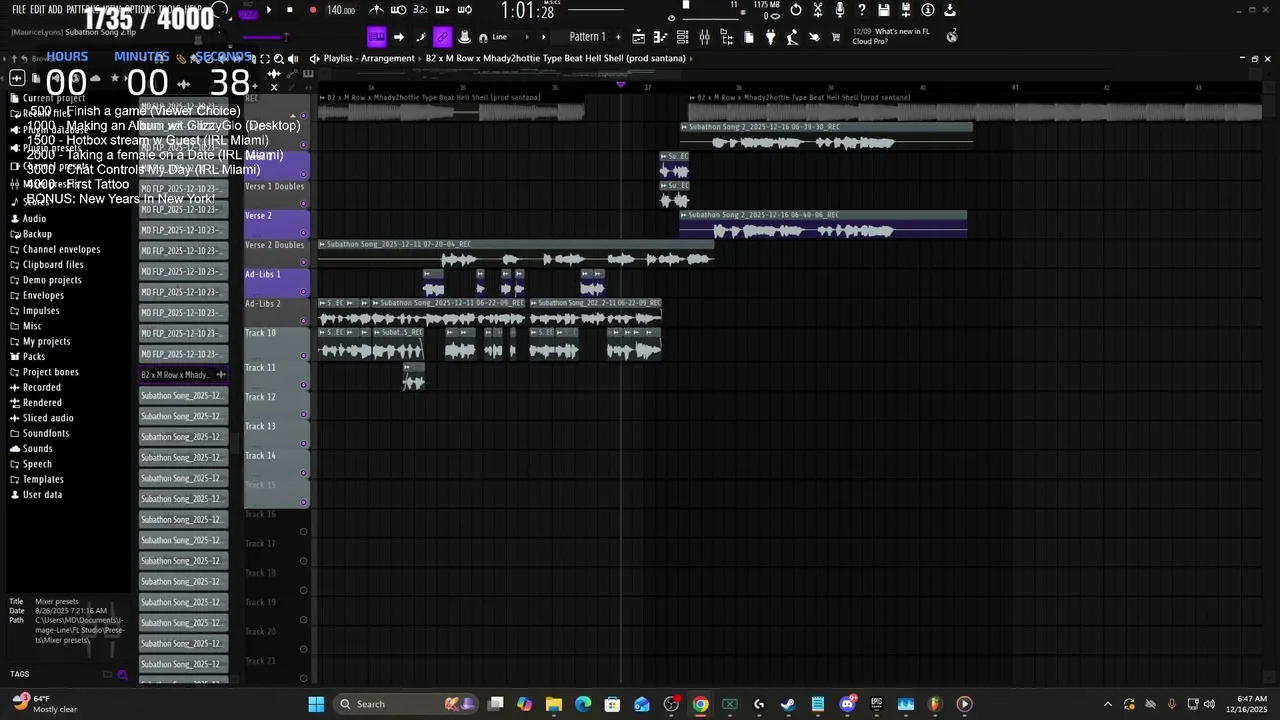This screenshot has width=1280, height=720.
Task: Click the Save new version icon
Action: coord(906,10)
